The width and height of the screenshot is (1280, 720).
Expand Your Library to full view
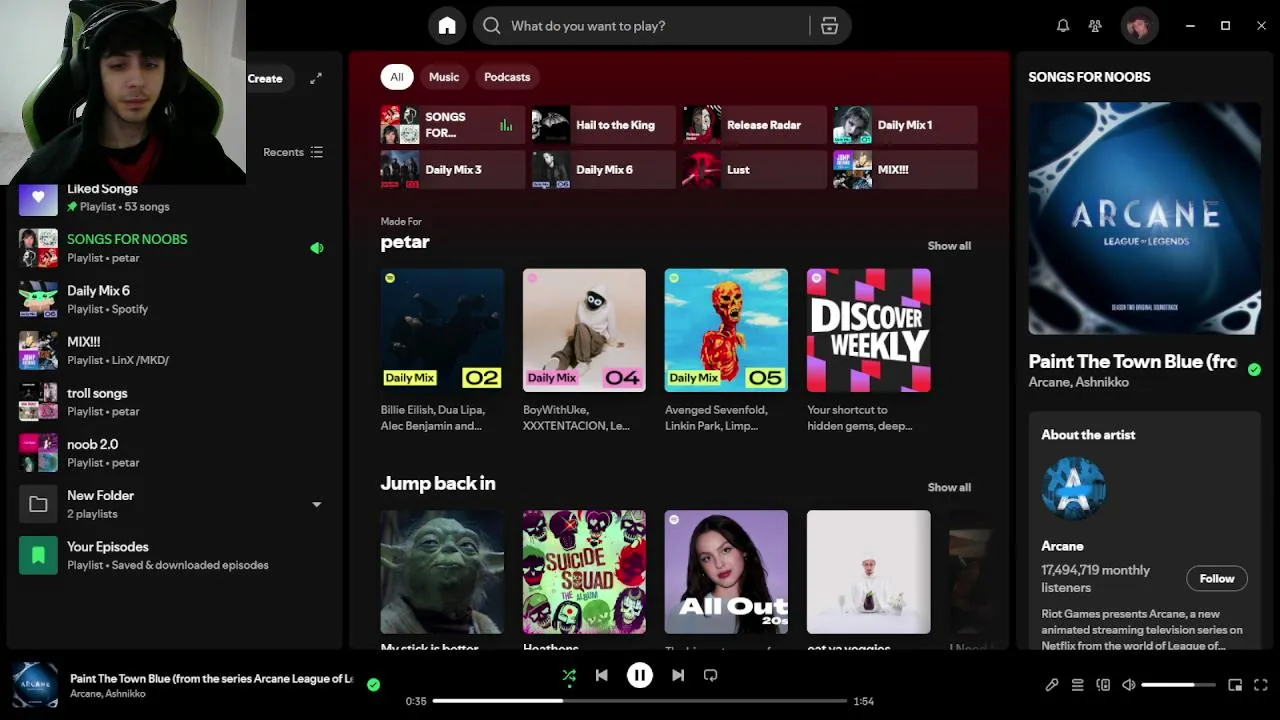pyautogui.click(x=316, y=78)
